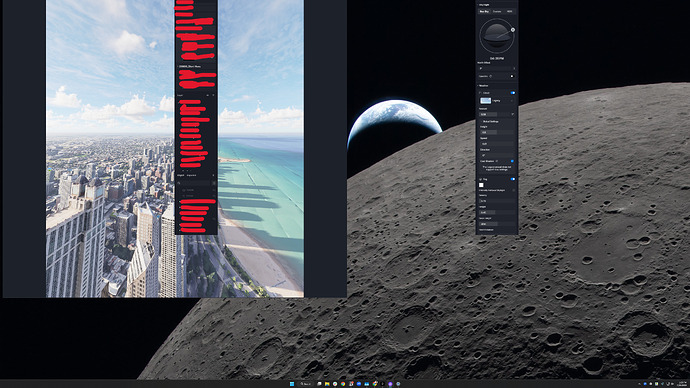Viewport: 690px width, 388px height.
Task: Adjust the cloud Direction slider
Action: coord(496,155)
